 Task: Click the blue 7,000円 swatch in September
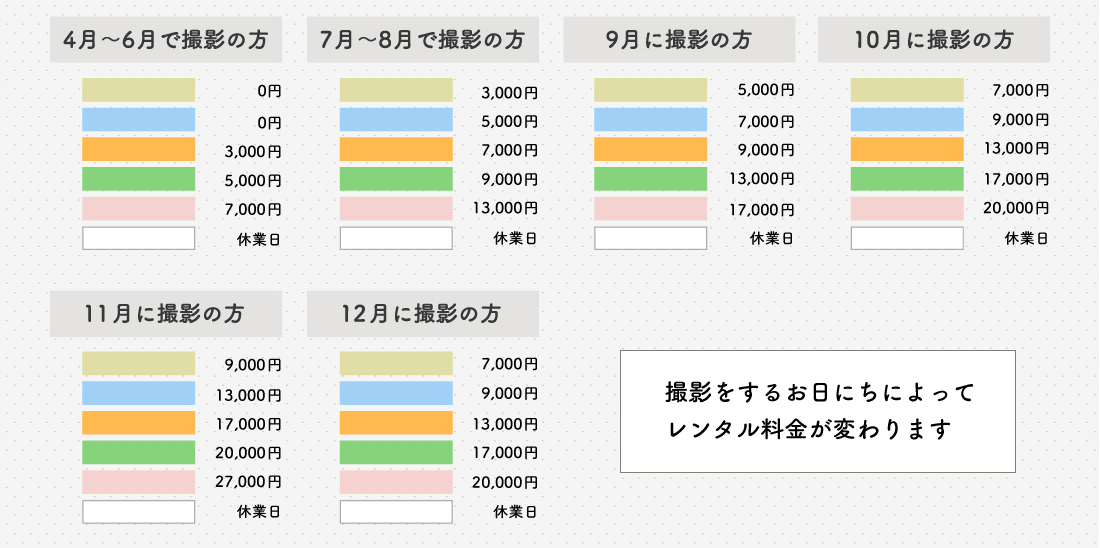pyautogui.click(x=651, y=119)
